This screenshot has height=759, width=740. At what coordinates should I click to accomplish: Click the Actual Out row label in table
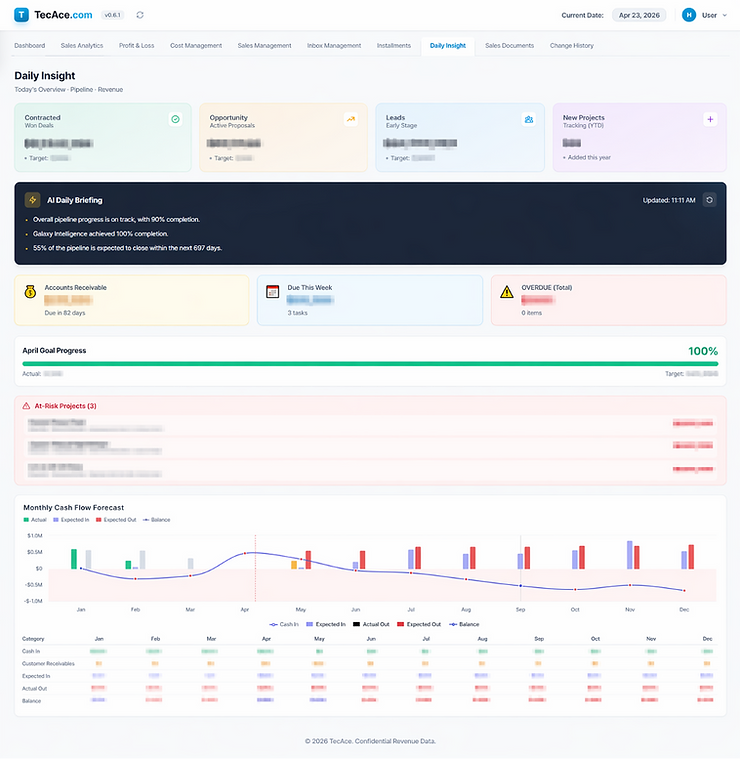click(x=34, y=688)
